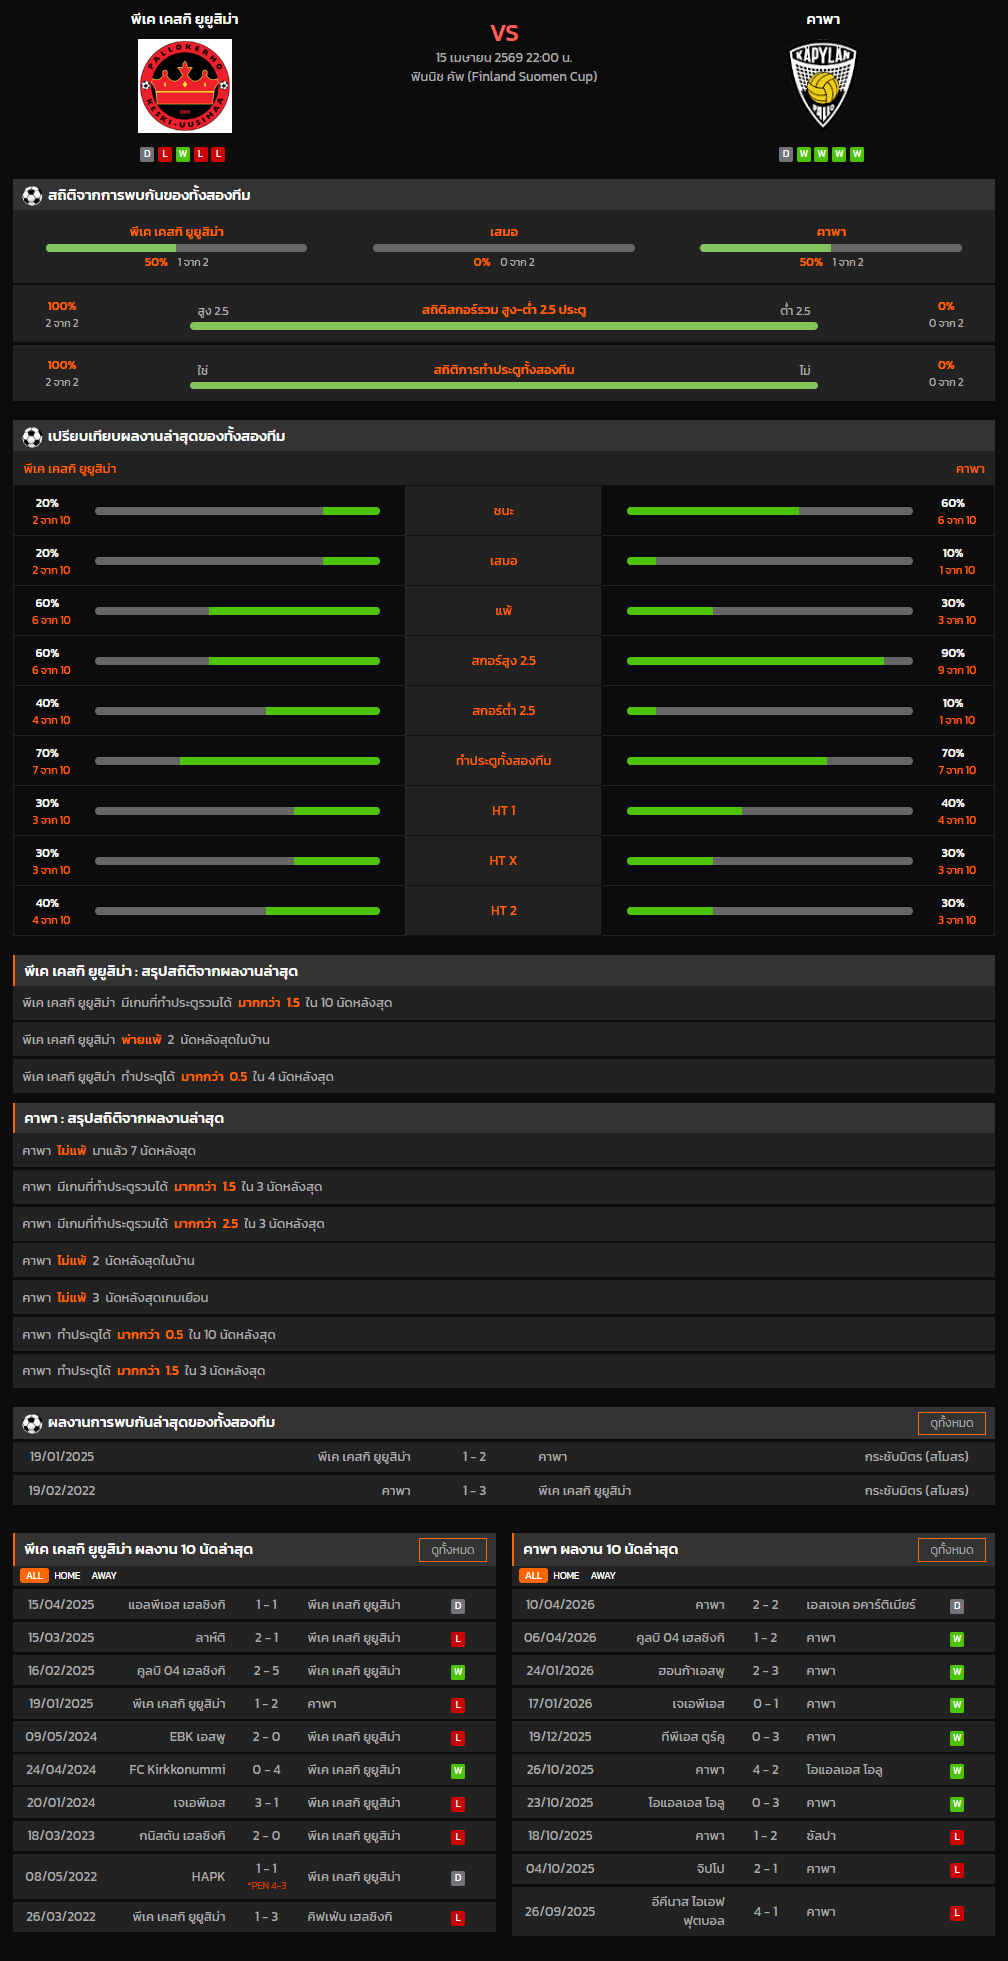This screenshot has height=1961, width=1008.
Task: Click the PK Keski-Uusimaa team crest logo
Action: click(185, 86)
